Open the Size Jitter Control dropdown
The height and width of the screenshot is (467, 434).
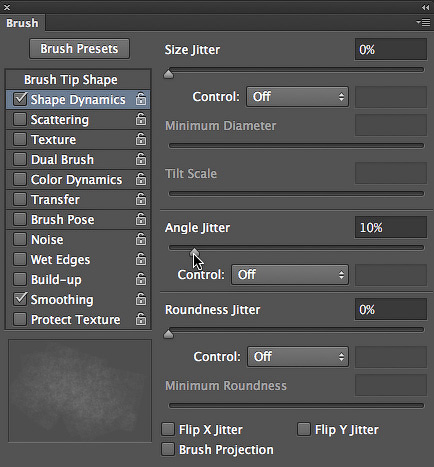[x=297, y=97]
